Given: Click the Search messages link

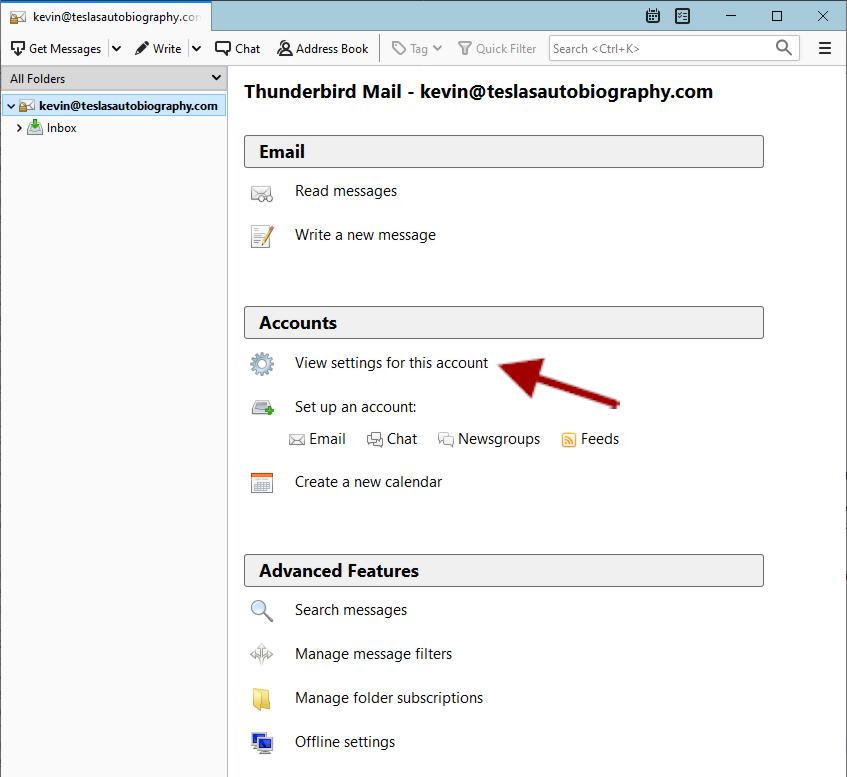Looking at the screenshot, I should pos(351,610).
